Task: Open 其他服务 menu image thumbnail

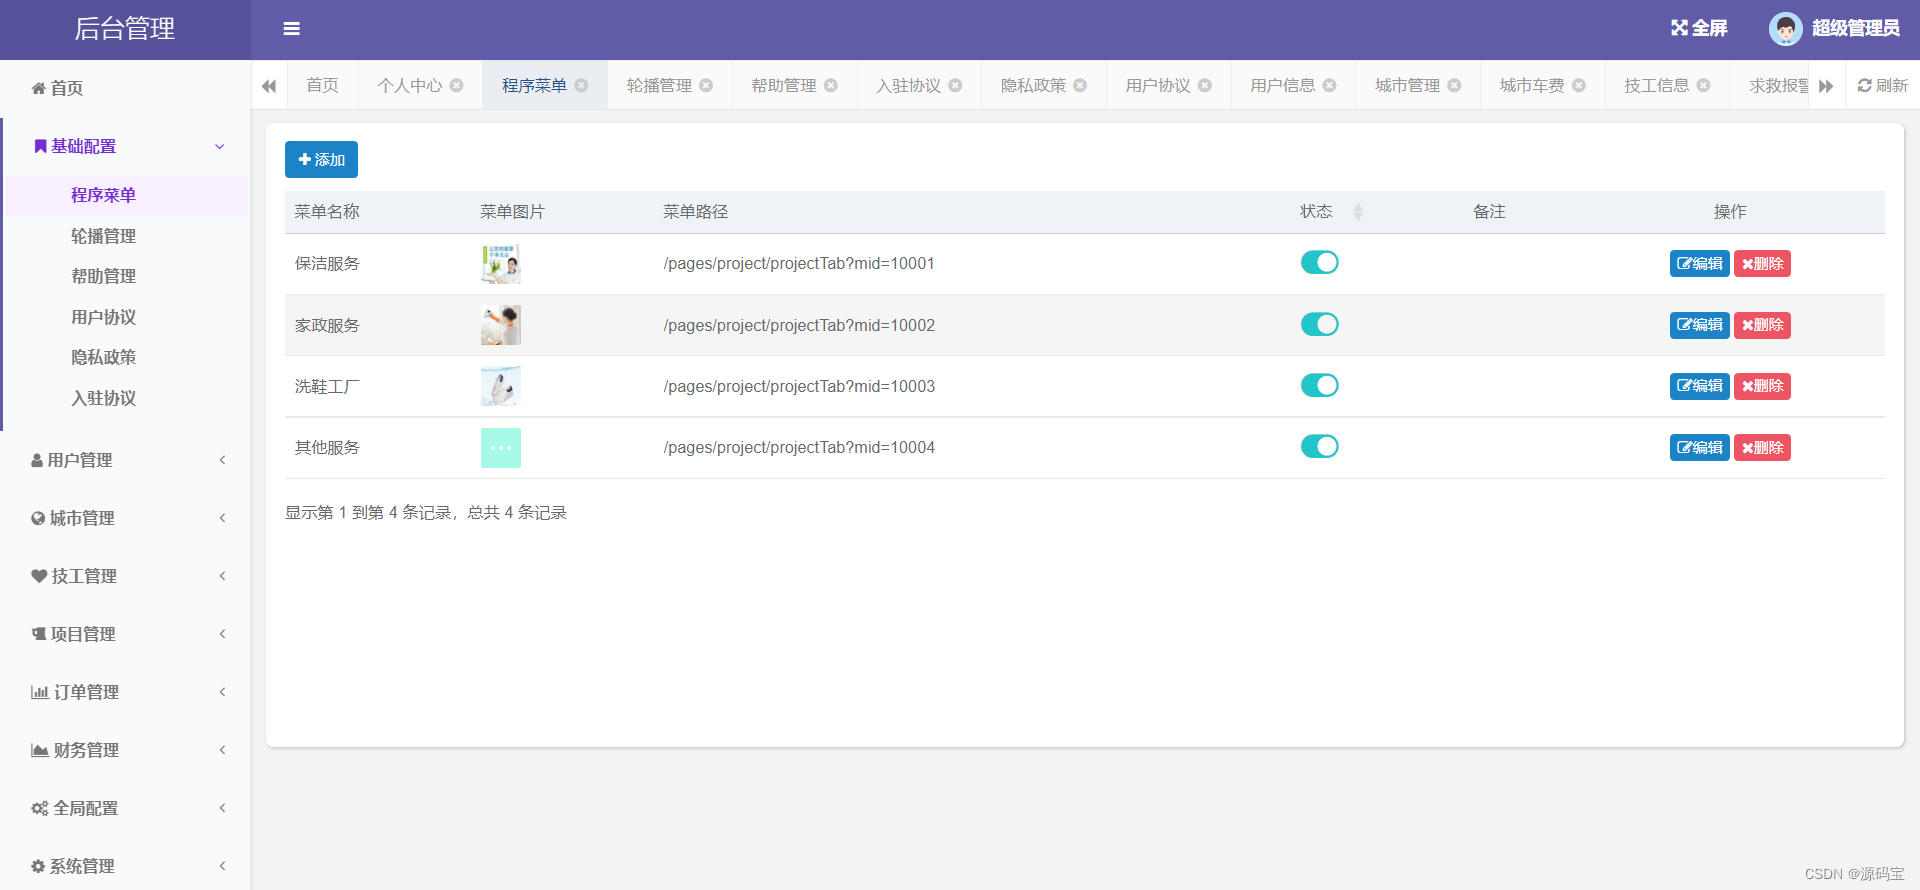Action: coord(501,448)
